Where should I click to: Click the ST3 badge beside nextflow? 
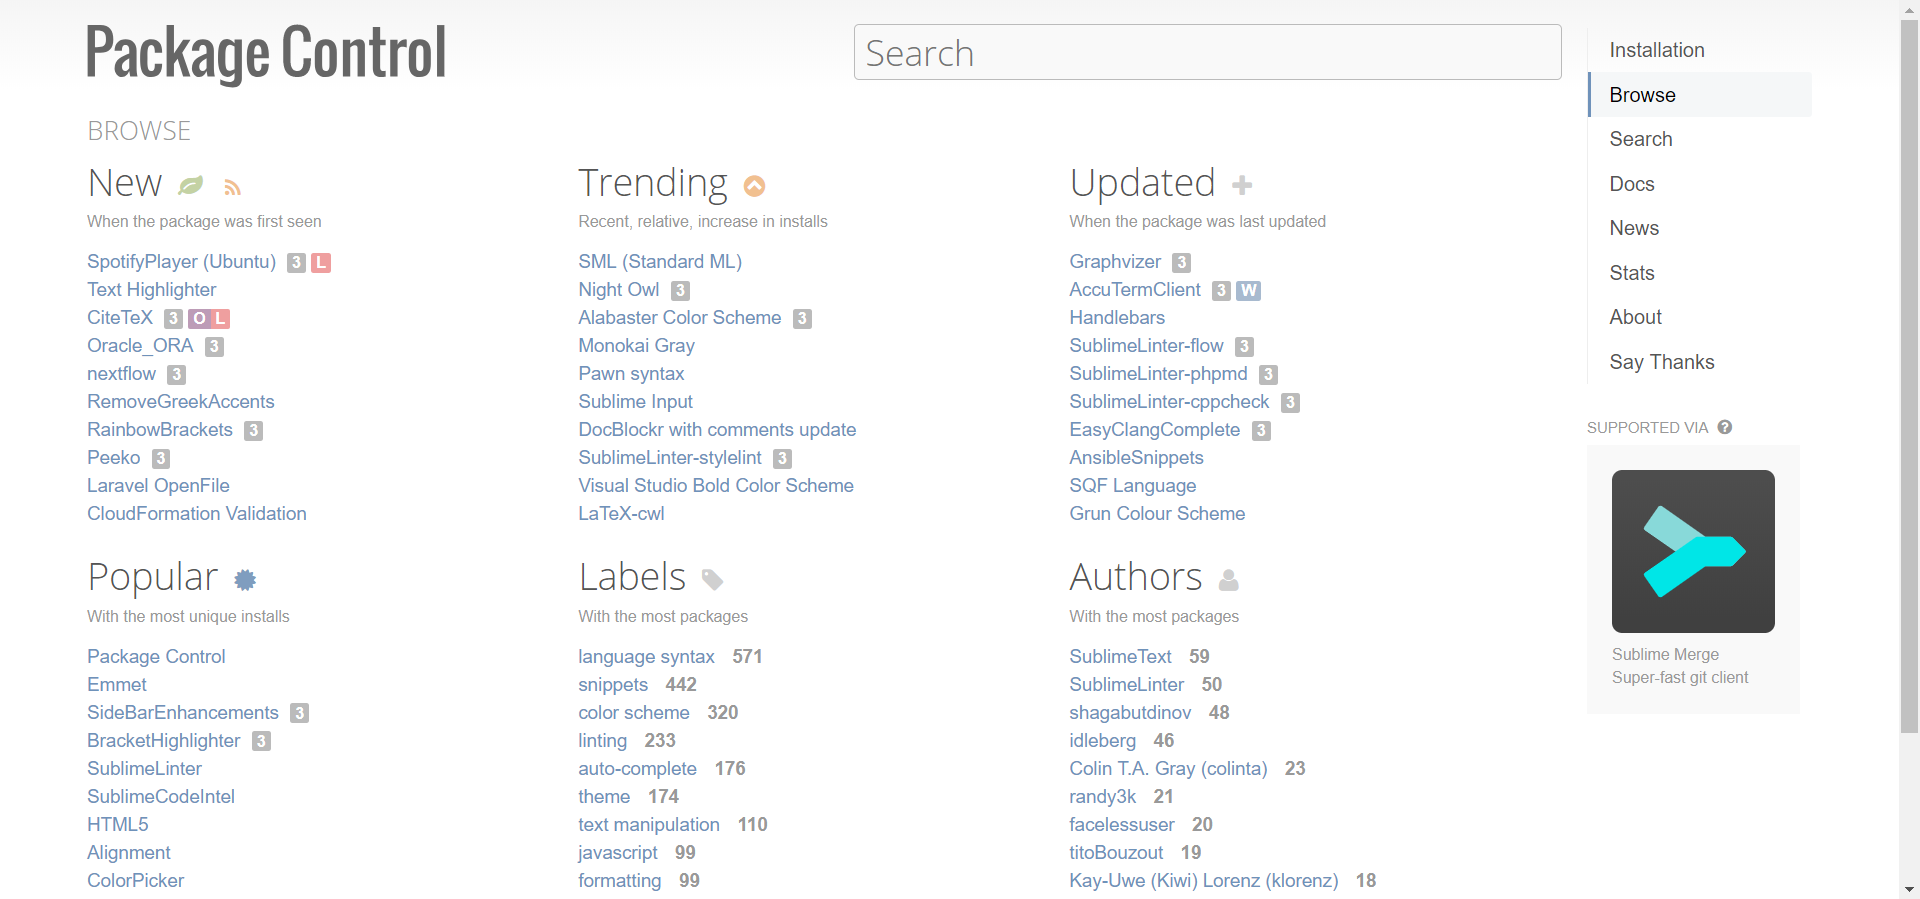(x=176, y=375)
